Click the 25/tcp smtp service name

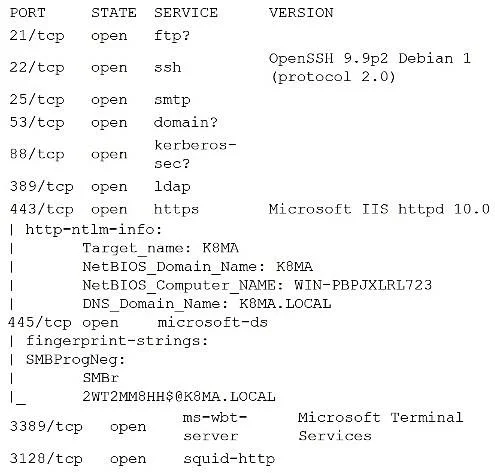(x=172, y=99)
